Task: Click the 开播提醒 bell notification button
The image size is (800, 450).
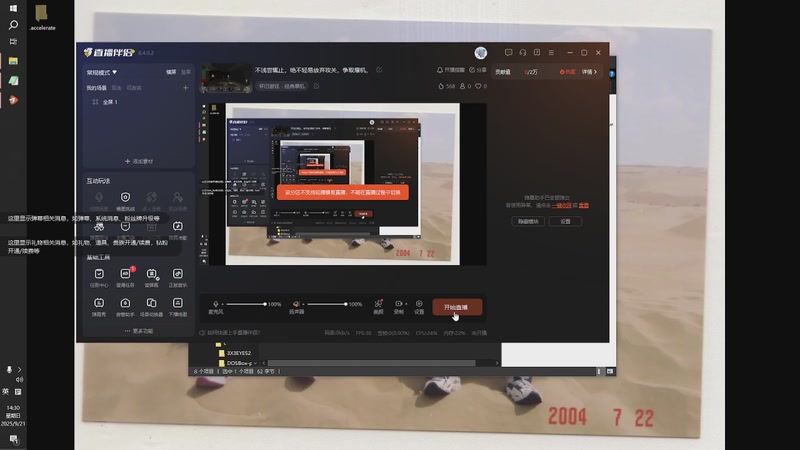Action: pos(451,70)
